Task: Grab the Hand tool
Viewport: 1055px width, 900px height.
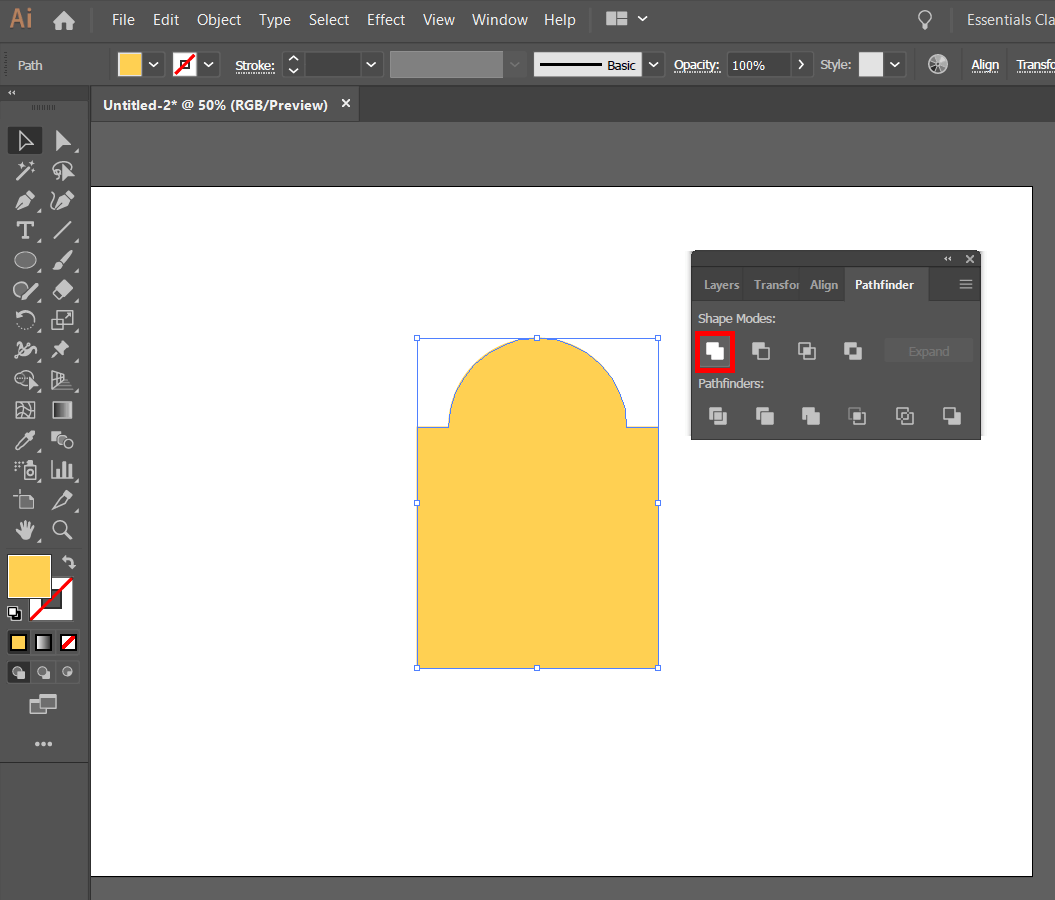Action: pos(25,530)
